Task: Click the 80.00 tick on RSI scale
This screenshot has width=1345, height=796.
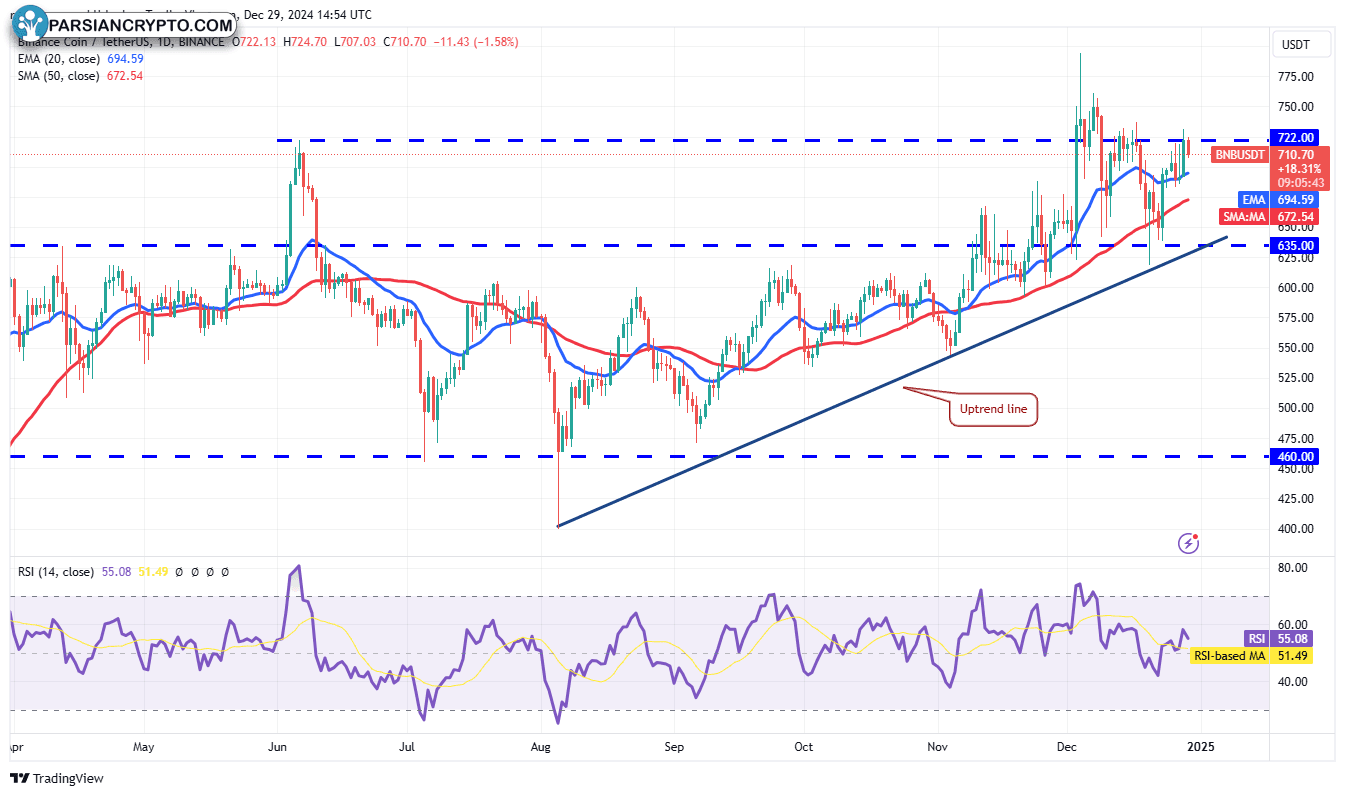Action: [x=1294, y=567]
